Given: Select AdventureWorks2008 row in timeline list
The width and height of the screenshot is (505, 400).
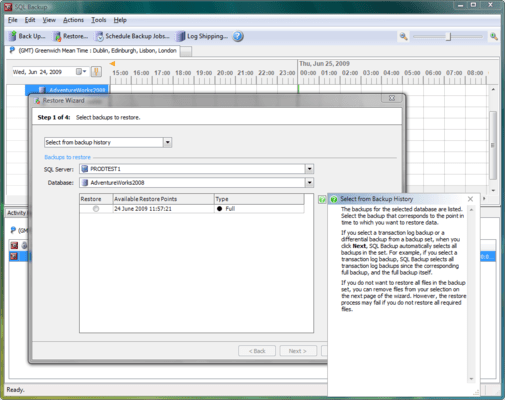Looking at the screenshot, I should click(x=67, y=90).
